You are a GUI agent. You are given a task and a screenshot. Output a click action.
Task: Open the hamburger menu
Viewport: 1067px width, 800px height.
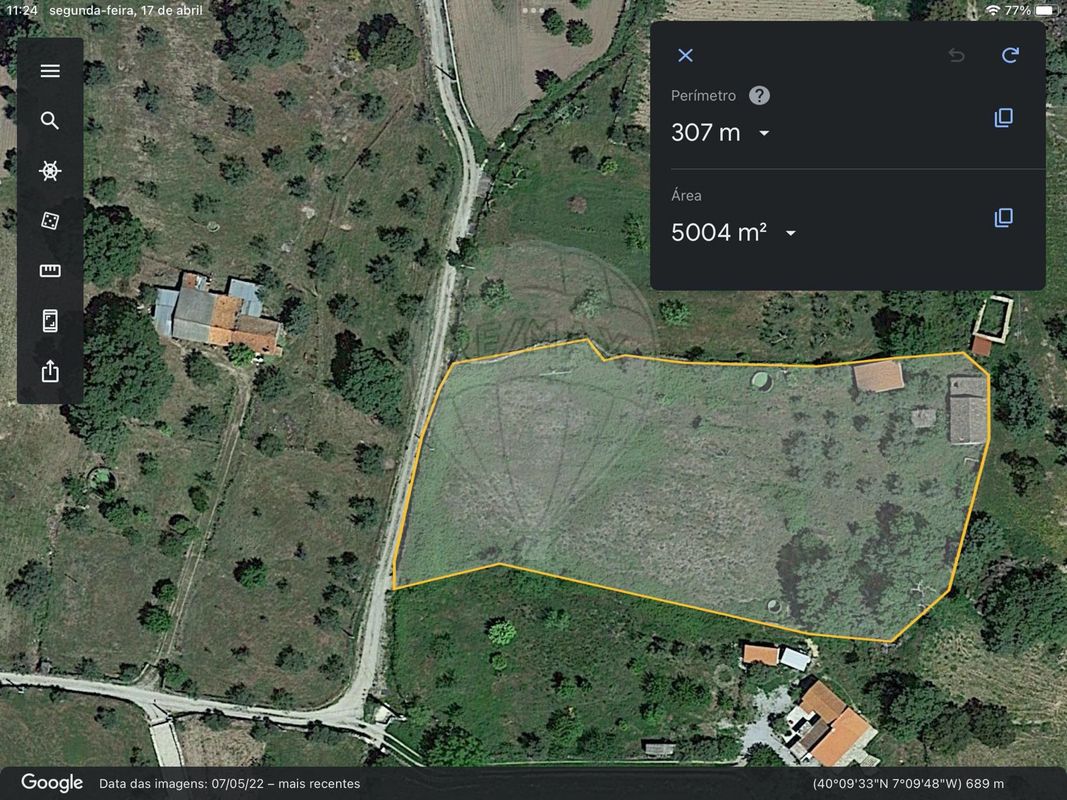[x=50, y=71]
